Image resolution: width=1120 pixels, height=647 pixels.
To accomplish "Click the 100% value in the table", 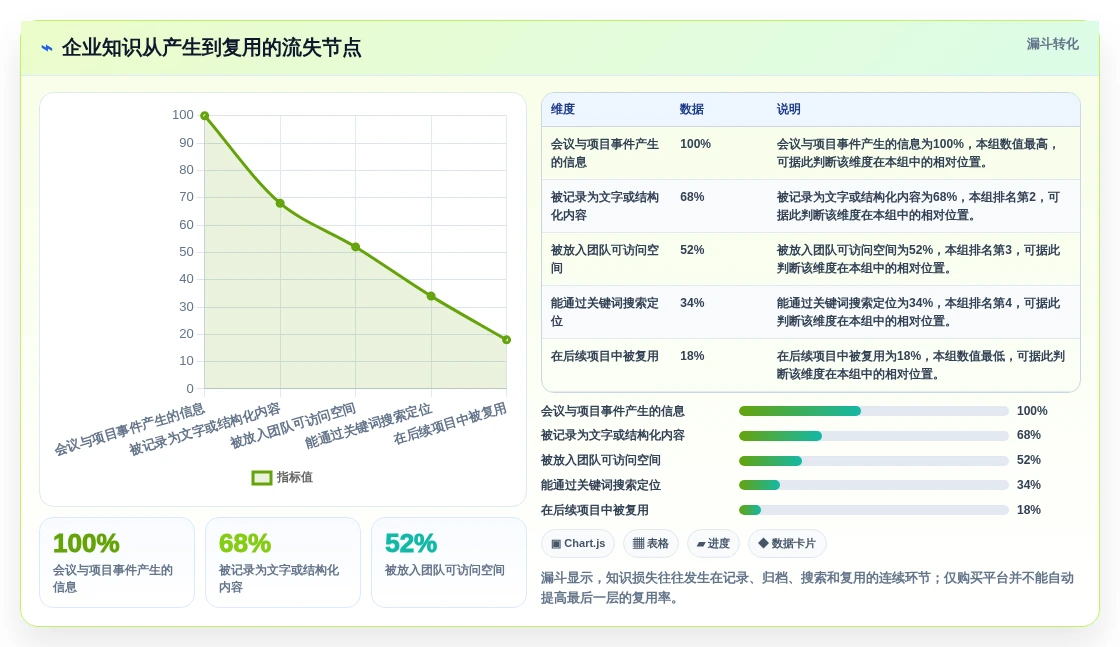I will click(x=695, y=144).
